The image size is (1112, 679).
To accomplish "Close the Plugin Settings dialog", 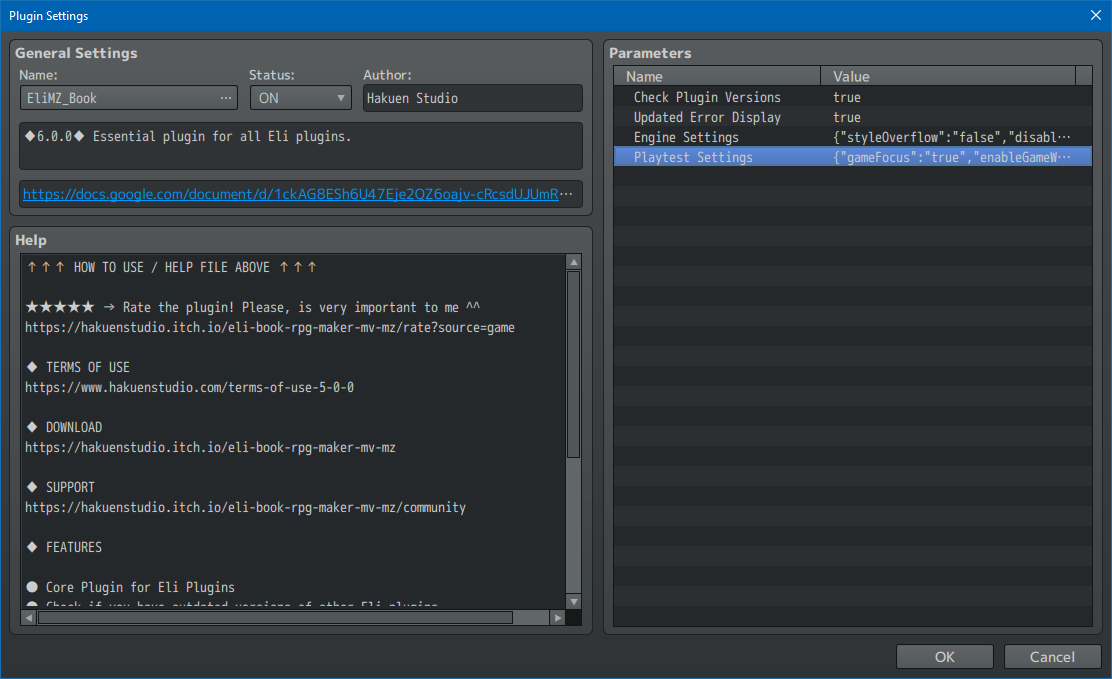I will [x=1096, y=15].
